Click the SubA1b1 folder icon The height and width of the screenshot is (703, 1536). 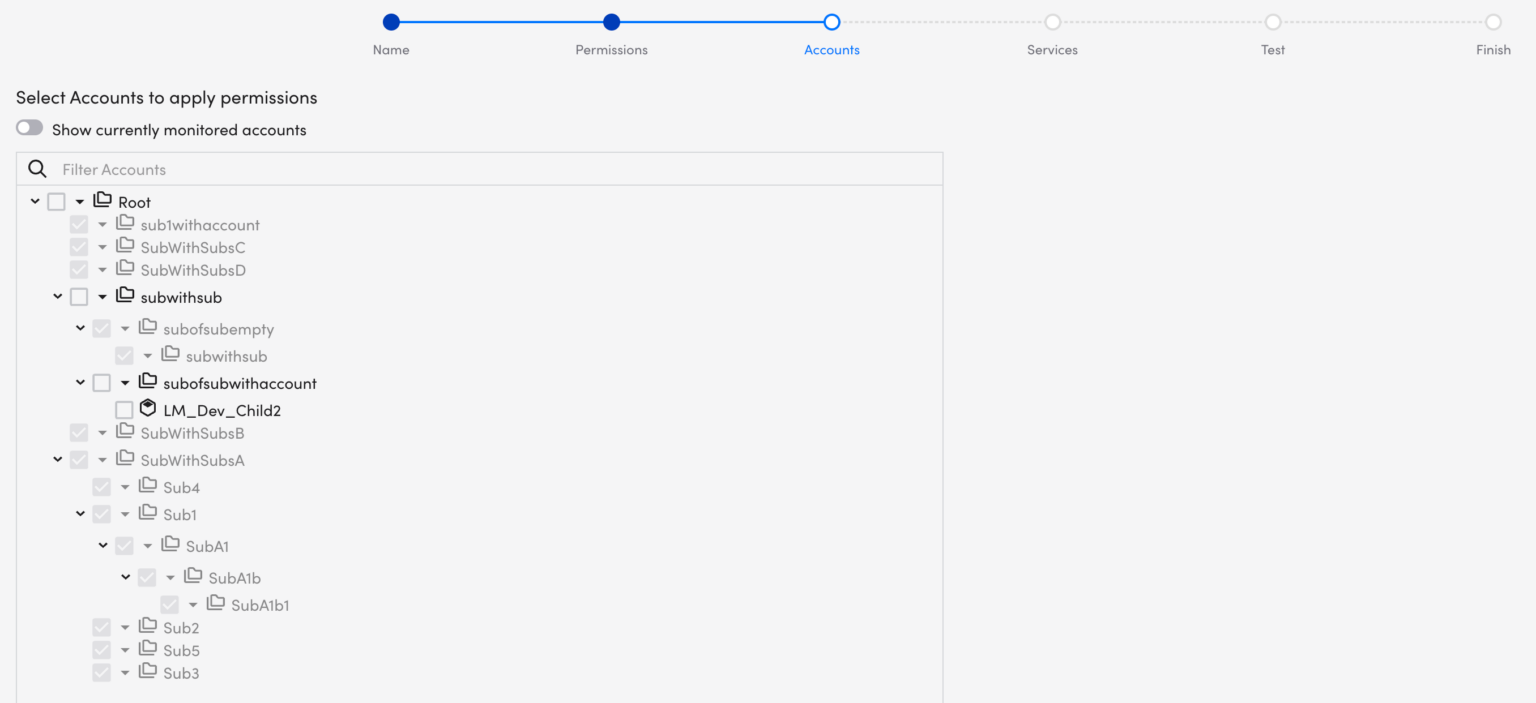pyautogui.click(x=215, y=604)
